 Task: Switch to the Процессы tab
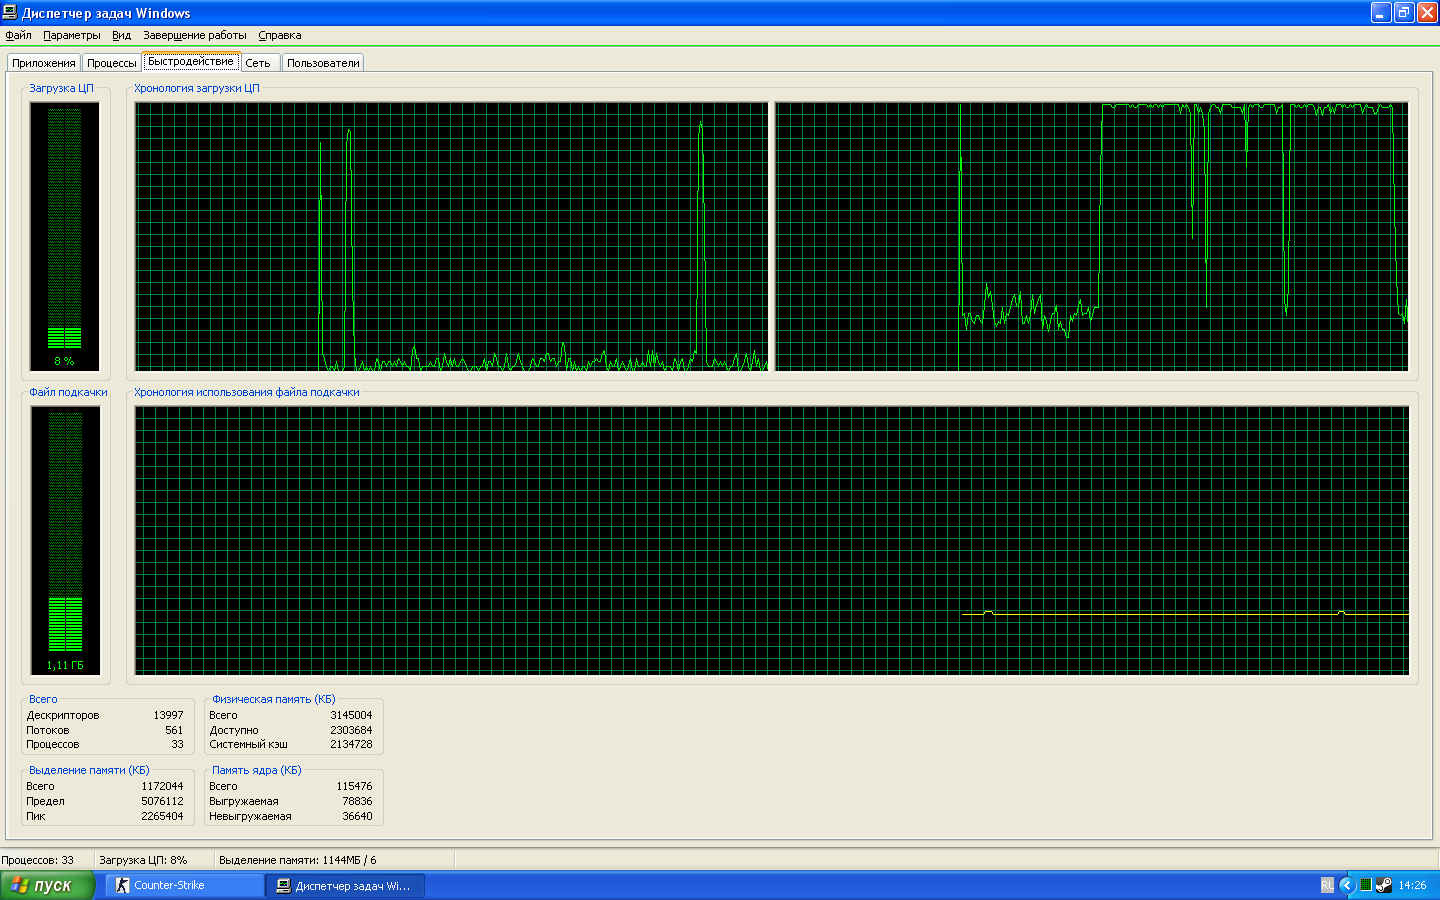pos(111,62)
